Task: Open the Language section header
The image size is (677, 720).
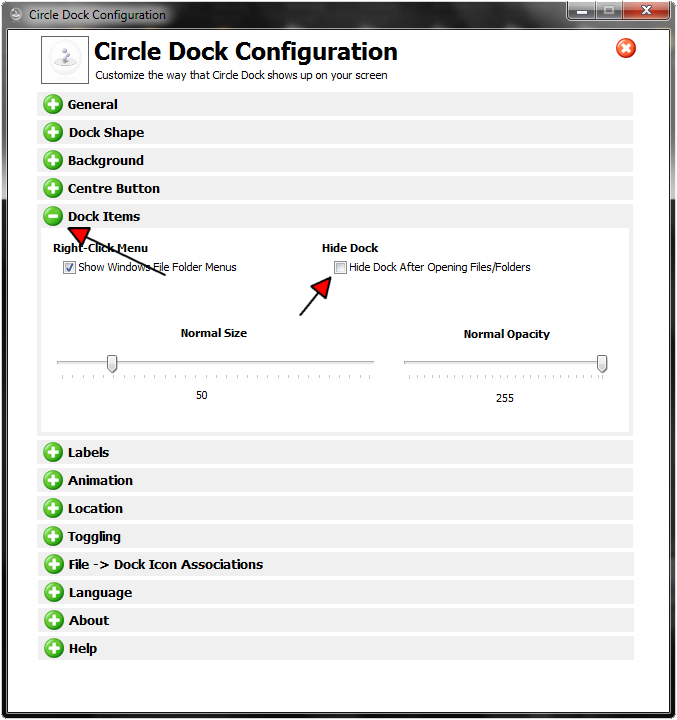Action: click(x=100, y=593)
